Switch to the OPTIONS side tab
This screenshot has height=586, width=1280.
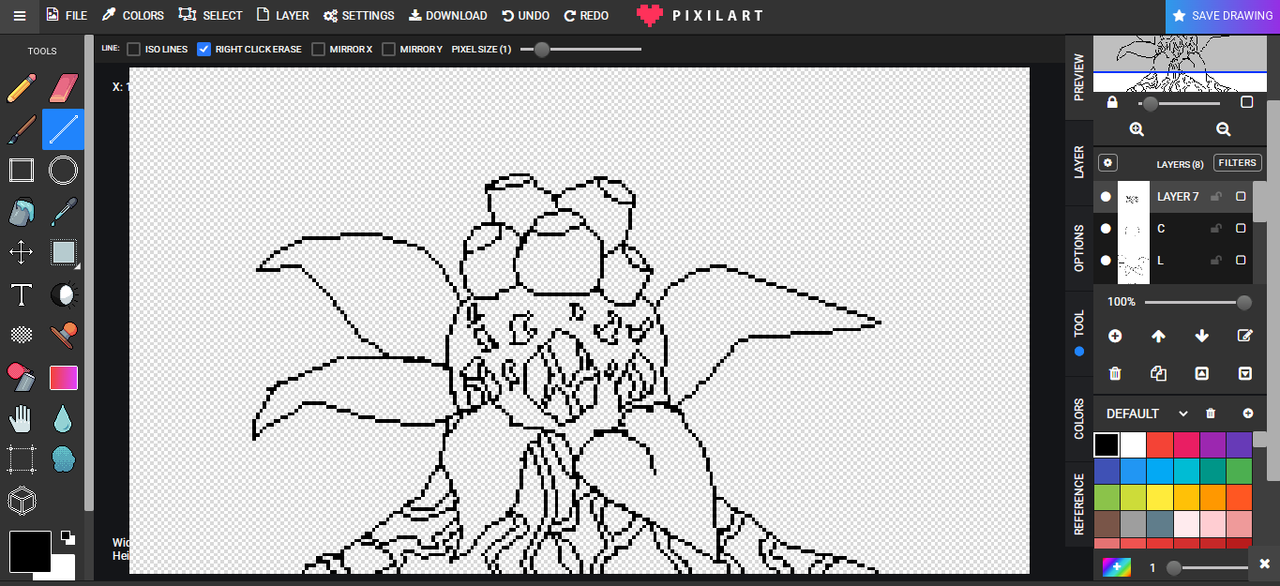(x=1079, y=248)
